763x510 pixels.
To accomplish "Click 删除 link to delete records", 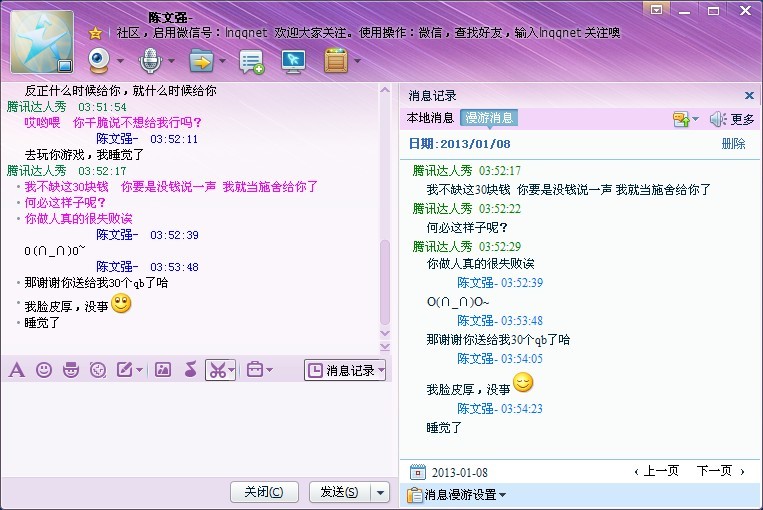I will (x=734, y=144).
